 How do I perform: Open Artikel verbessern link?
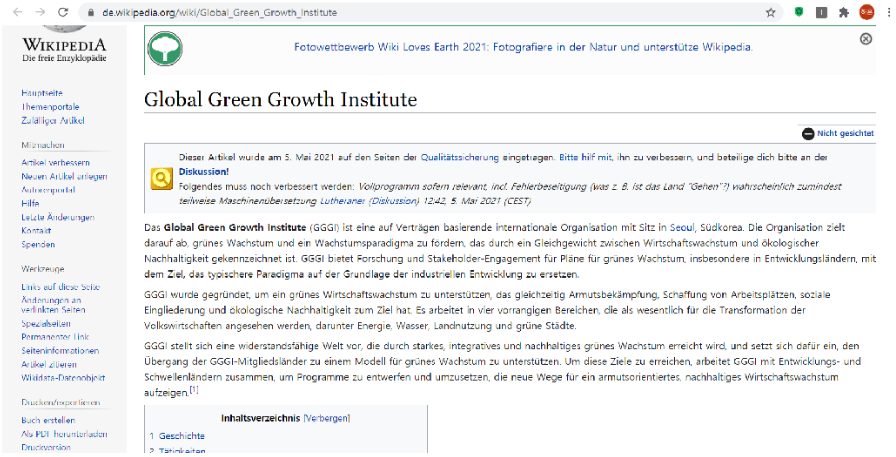pos(55,163)
